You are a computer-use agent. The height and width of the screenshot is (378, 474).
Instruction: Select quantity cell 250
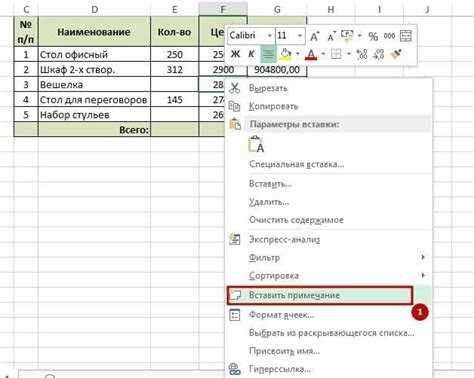[174, 54]
